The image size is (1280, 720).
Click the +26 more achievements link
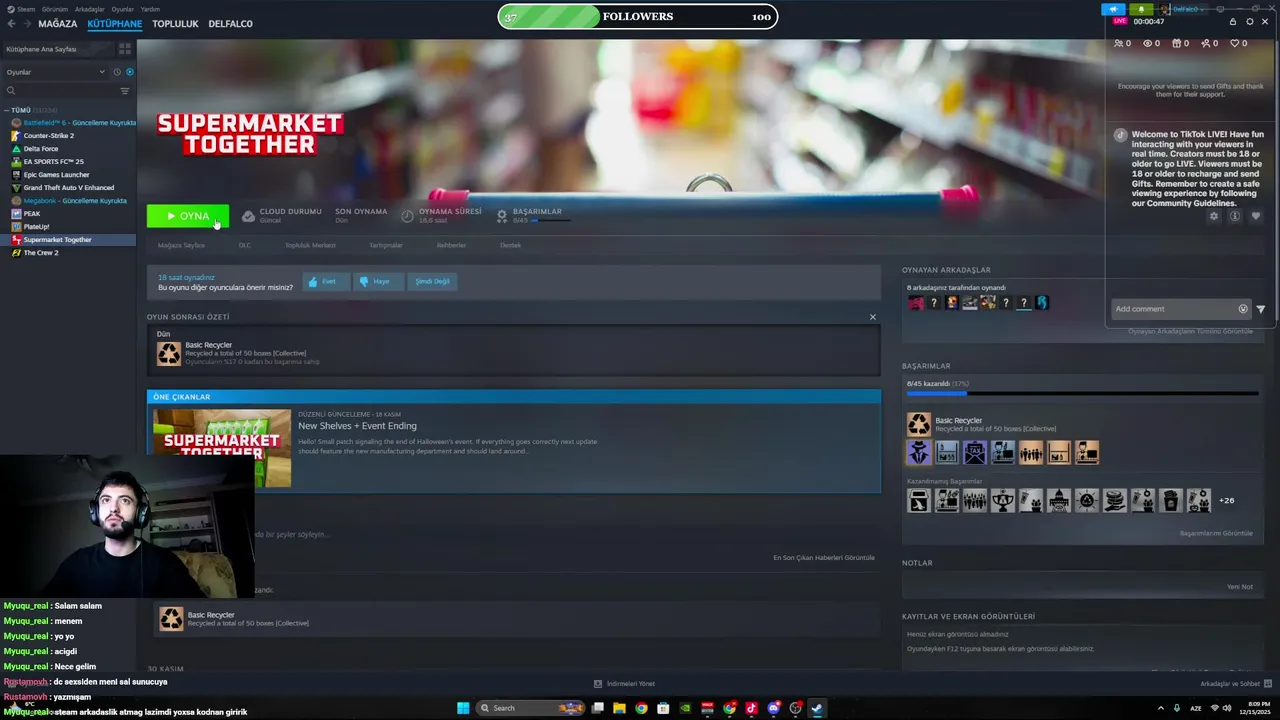tap(1226, 501)
